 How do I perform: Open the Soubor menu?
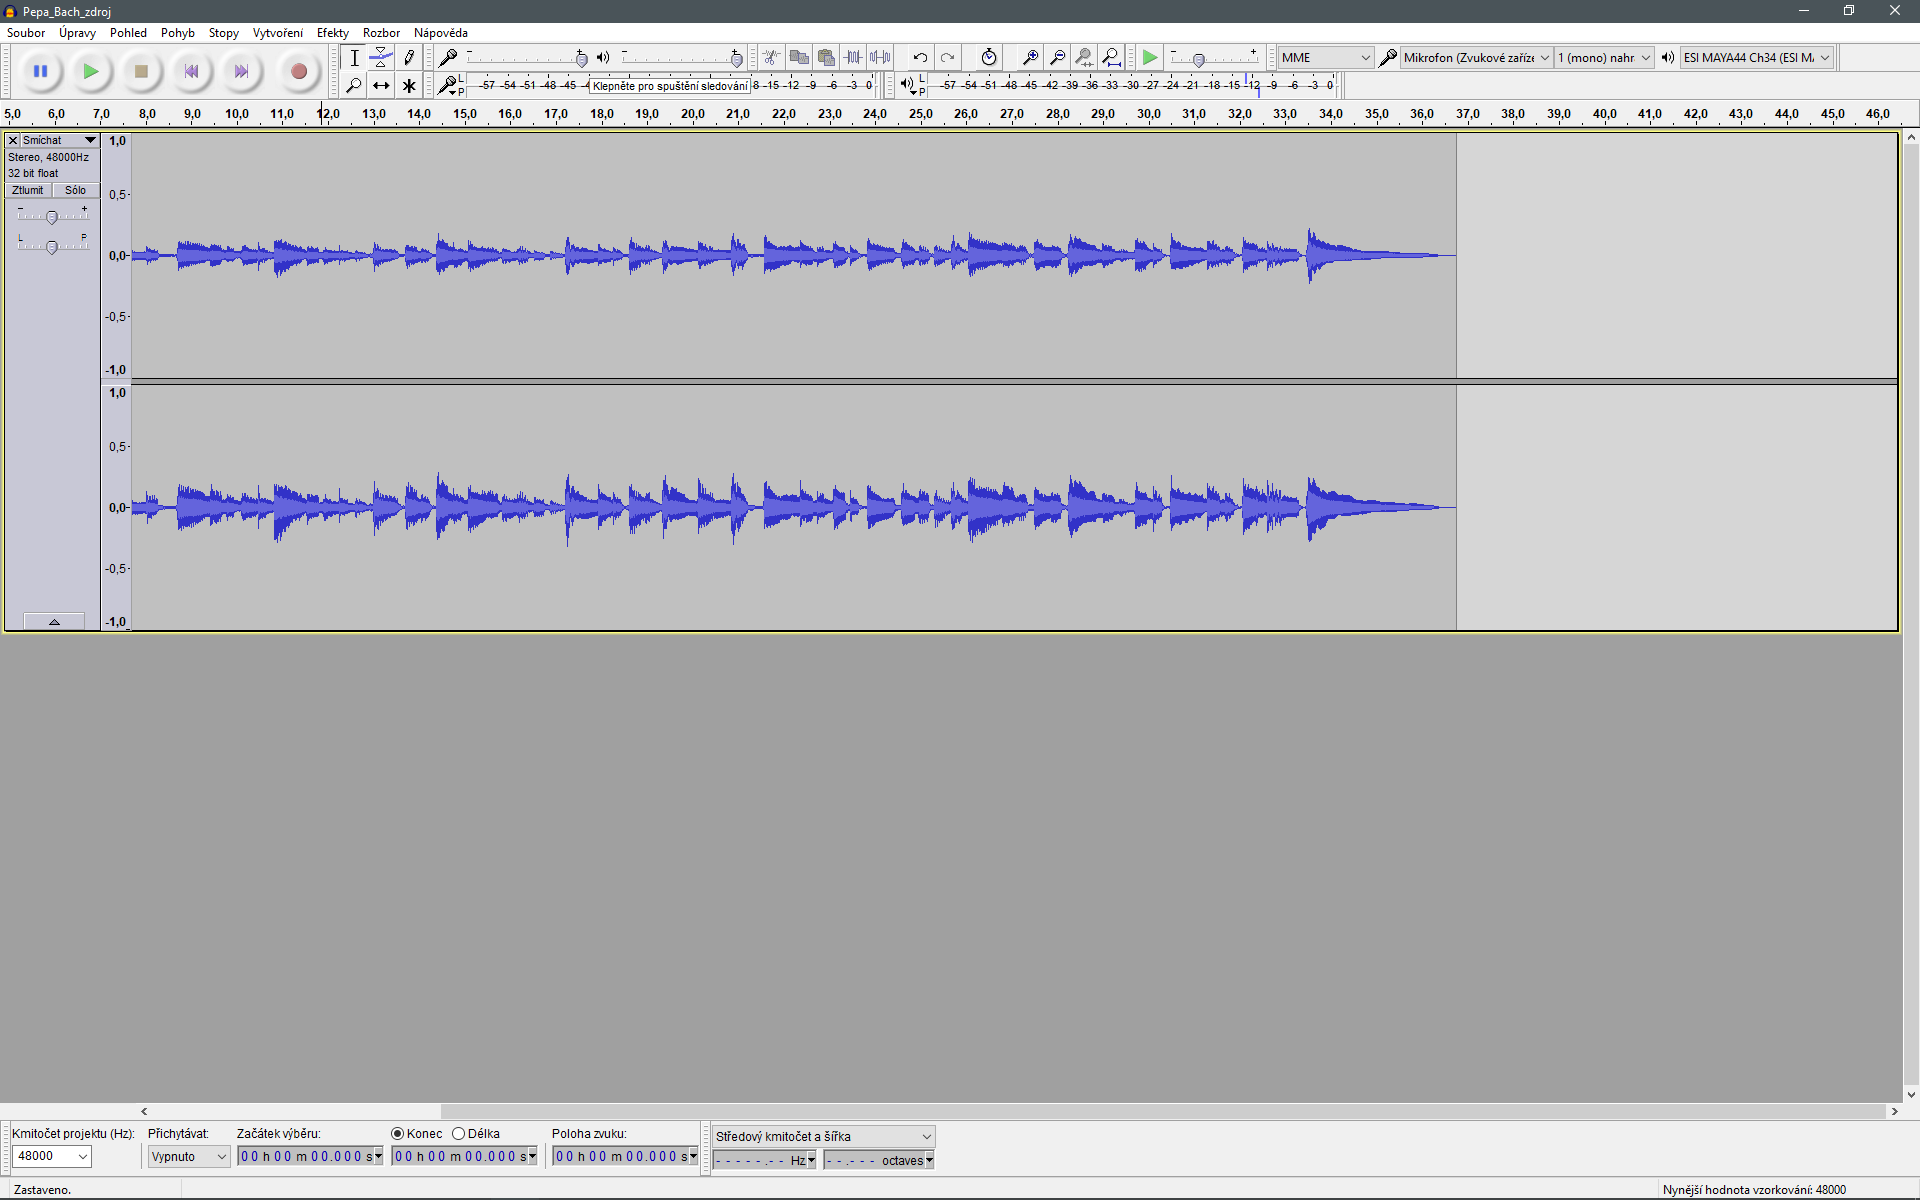[26, 33]
